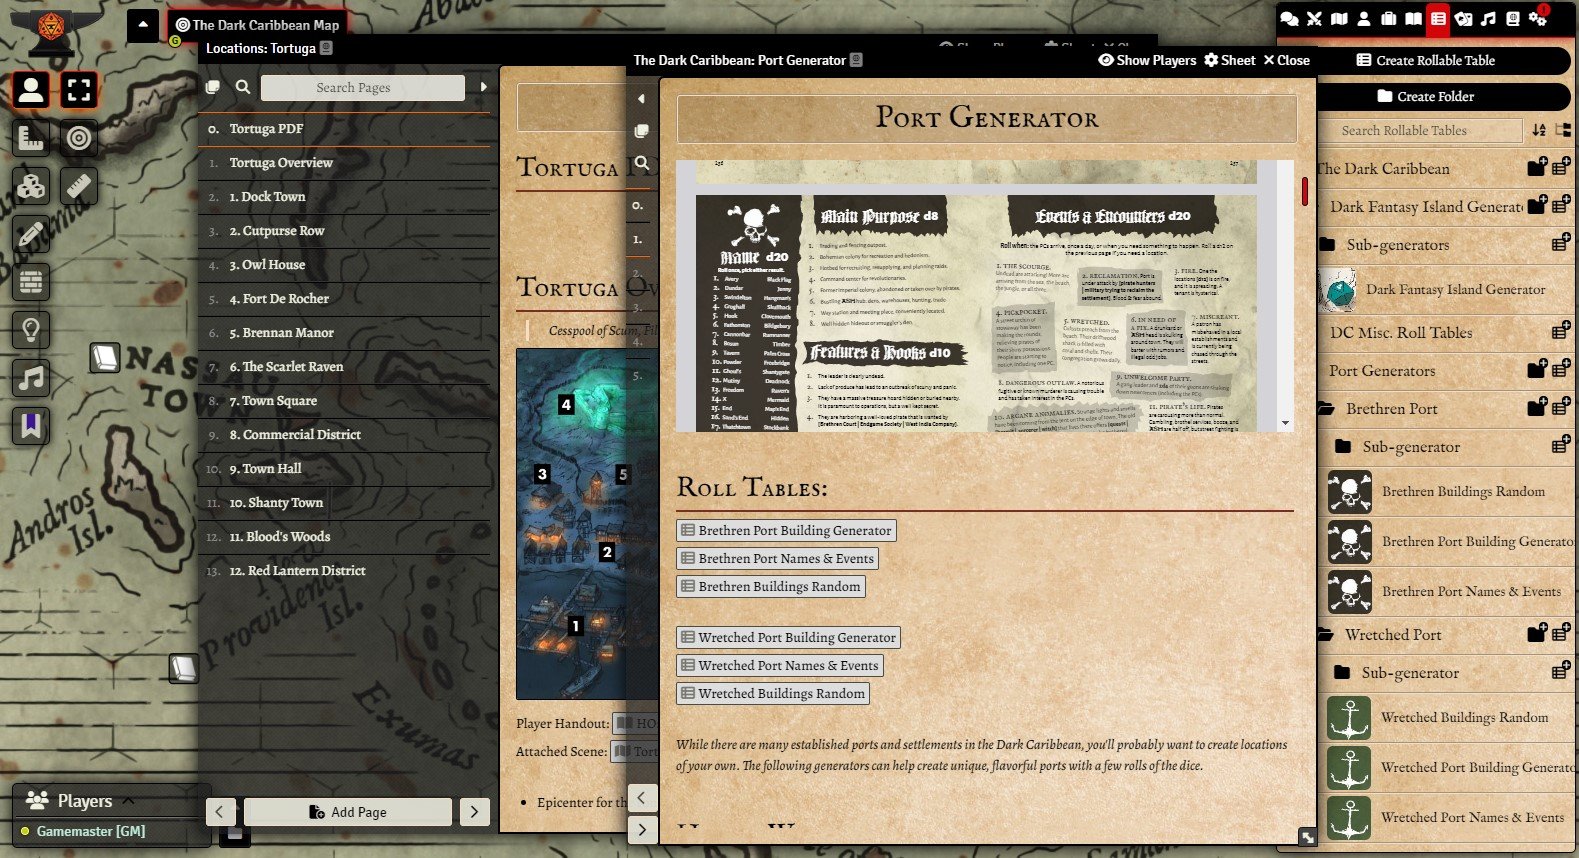This screenshot has width=1579, height=858.
Task: Toggle search filter icon in Tortuga journal
Action: 243,87
